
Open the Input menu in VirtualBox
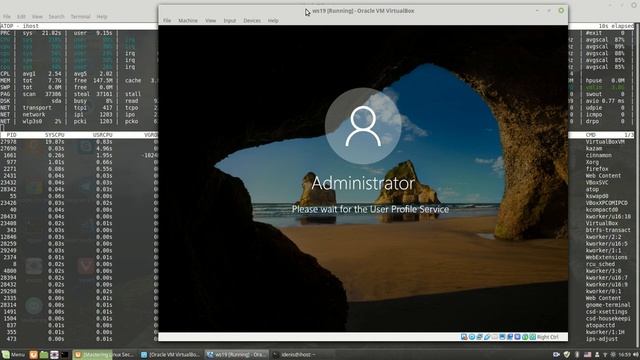tap(230, 20)
